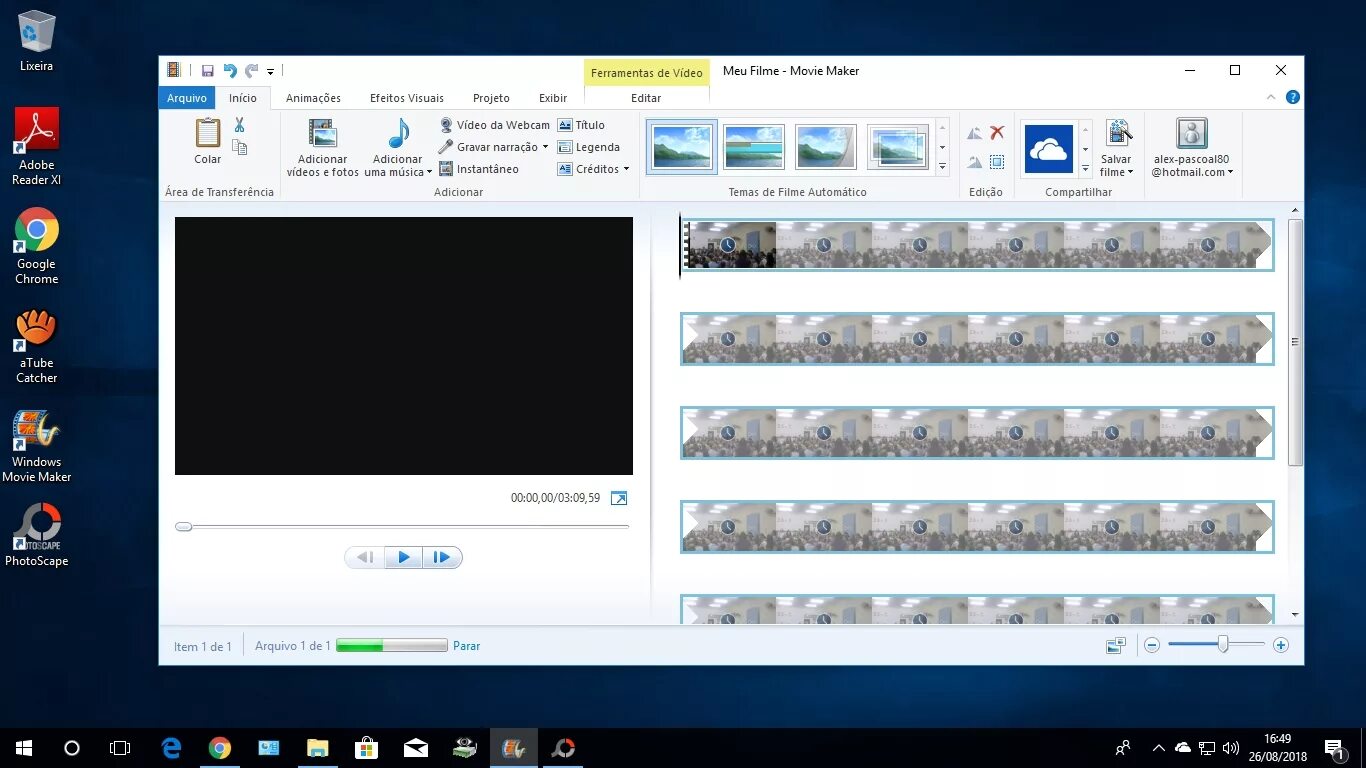Open Microsoft Edge in the taskbar
This screenshot has width=1366, height=768.
pyautogui.click(x=172, y=748)
